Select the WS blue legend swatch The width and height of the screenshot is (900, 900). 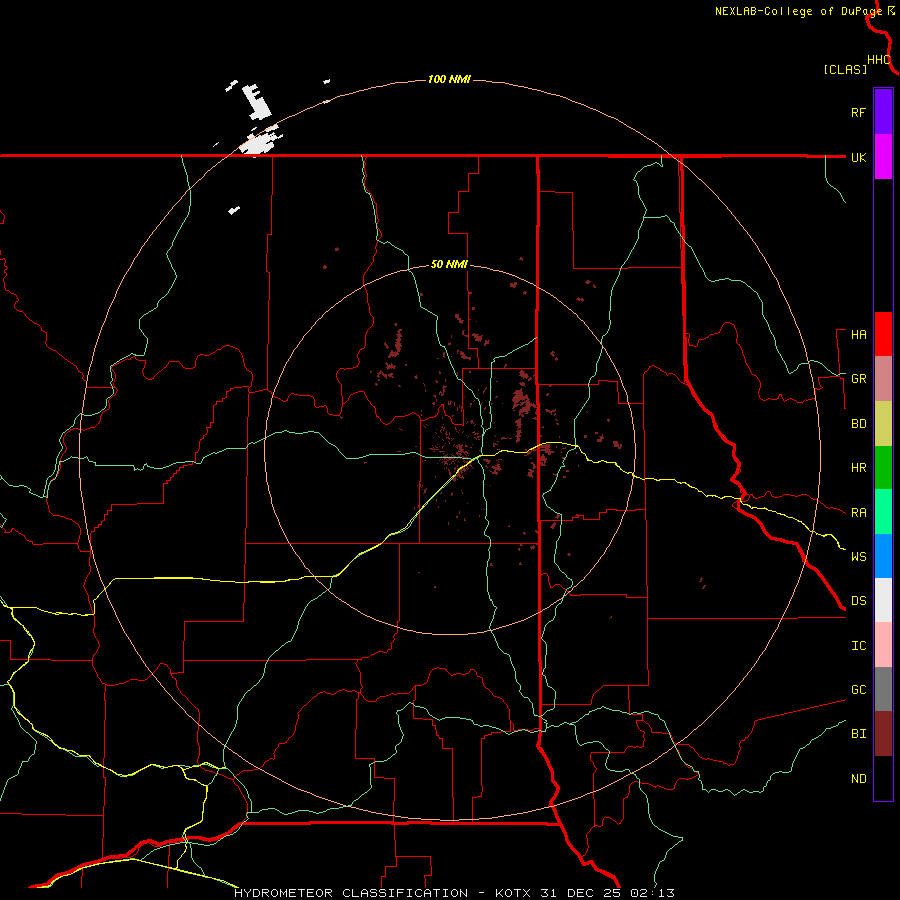883,556
